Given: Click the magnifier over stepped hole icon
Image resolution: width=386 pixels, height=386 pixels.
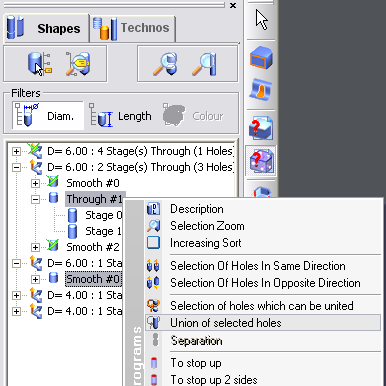Looking at the screenshot, I should click(x=165, y=63).
